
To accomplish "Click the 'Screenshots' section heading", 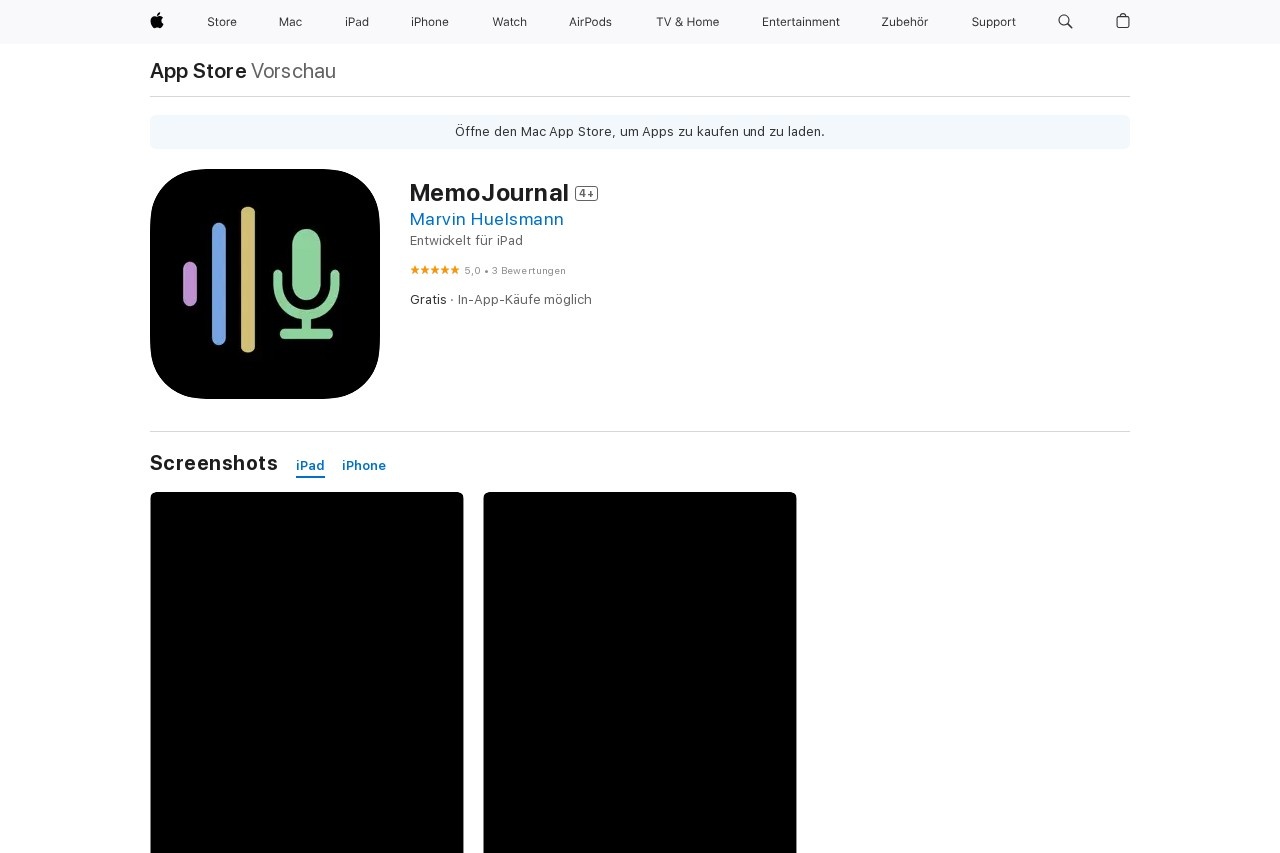I will (x=214, y=463).
